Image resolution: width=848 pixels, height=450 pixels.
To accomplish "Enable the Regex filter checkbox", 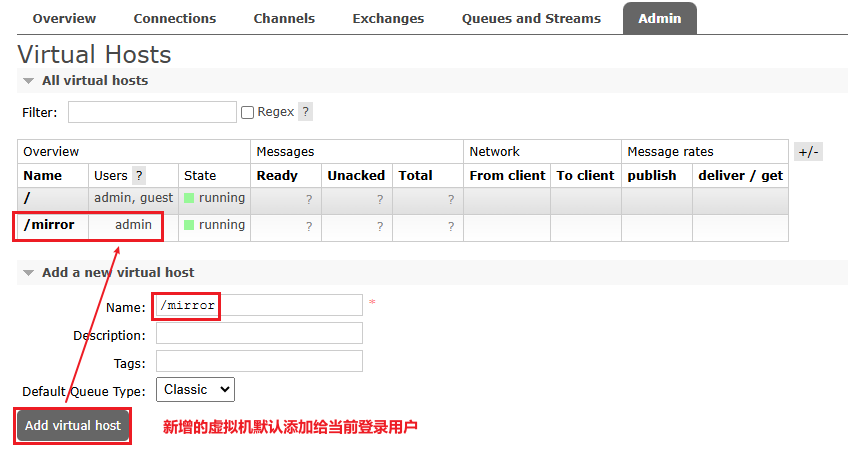I will pyautogui.click(x=247, y=113).
